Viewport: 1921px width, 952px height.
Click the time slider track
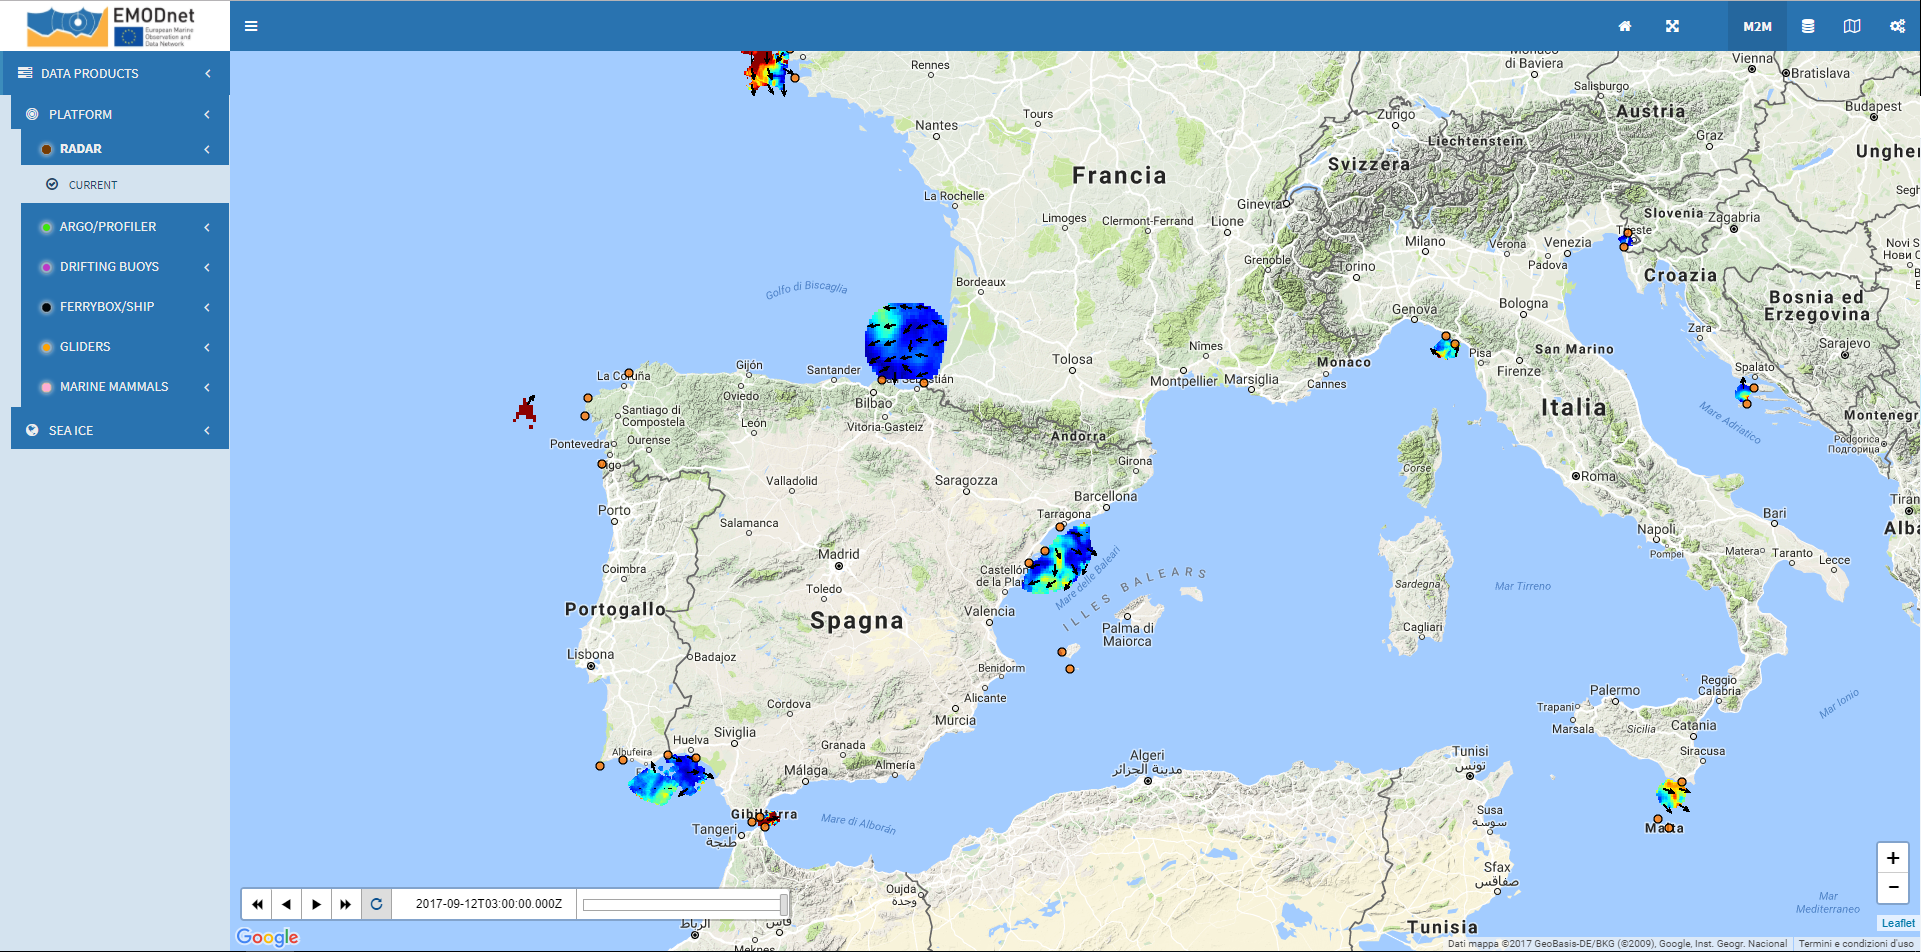click(x=685, y=905)
